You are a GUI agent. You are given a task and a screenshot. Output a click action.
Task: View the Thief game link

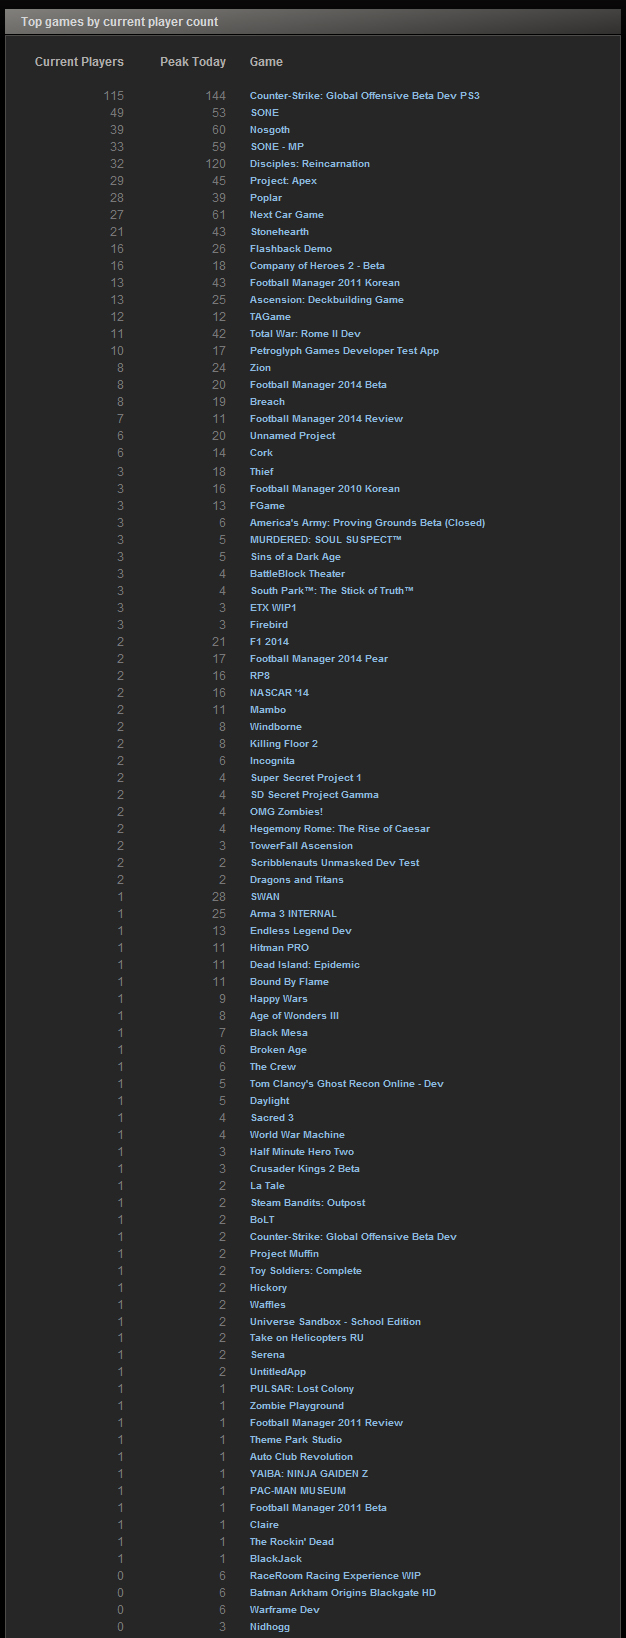260,471
